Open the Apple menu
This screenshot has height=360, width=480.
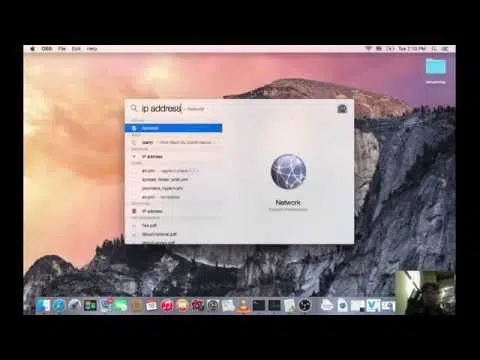tap(33, 49)
